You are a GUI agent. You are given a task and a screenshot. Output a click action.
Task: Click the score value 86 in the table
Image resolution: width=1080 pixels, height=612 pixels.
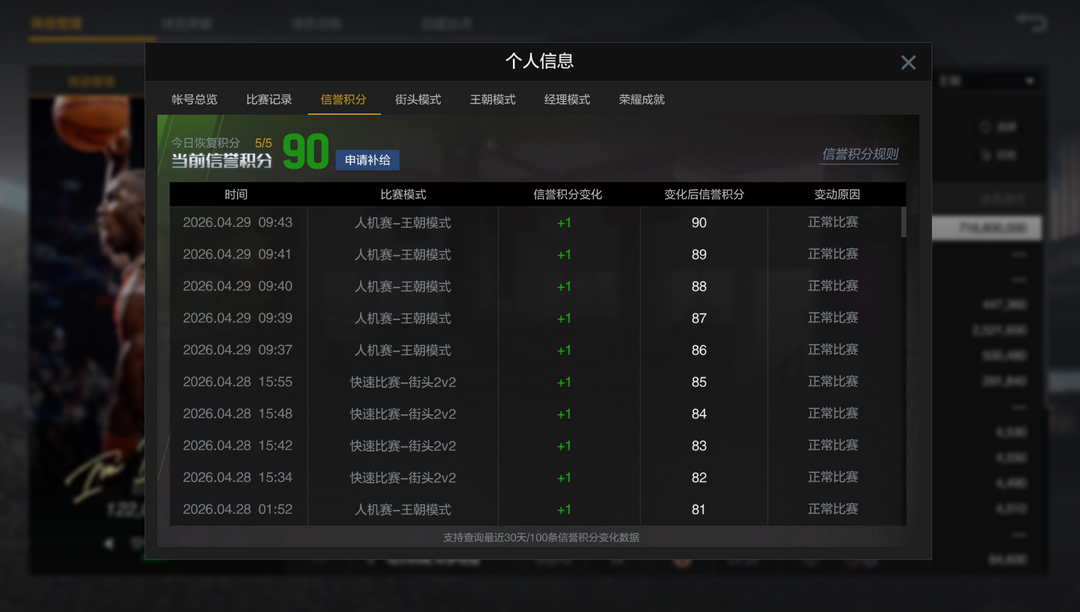[699, 350]
